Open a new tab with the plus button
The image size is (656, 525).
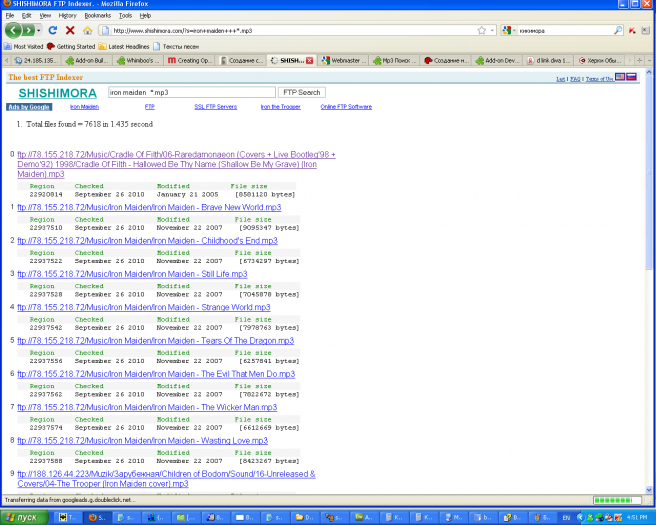(639, 61)
